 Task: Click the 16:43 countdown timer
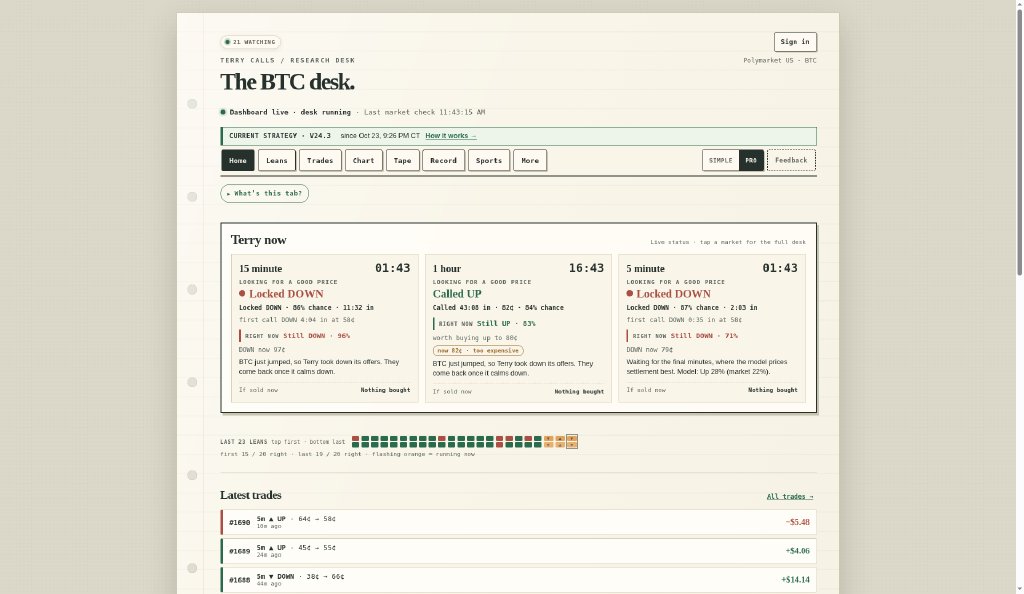pyautogui.click(x=586, y=268)
